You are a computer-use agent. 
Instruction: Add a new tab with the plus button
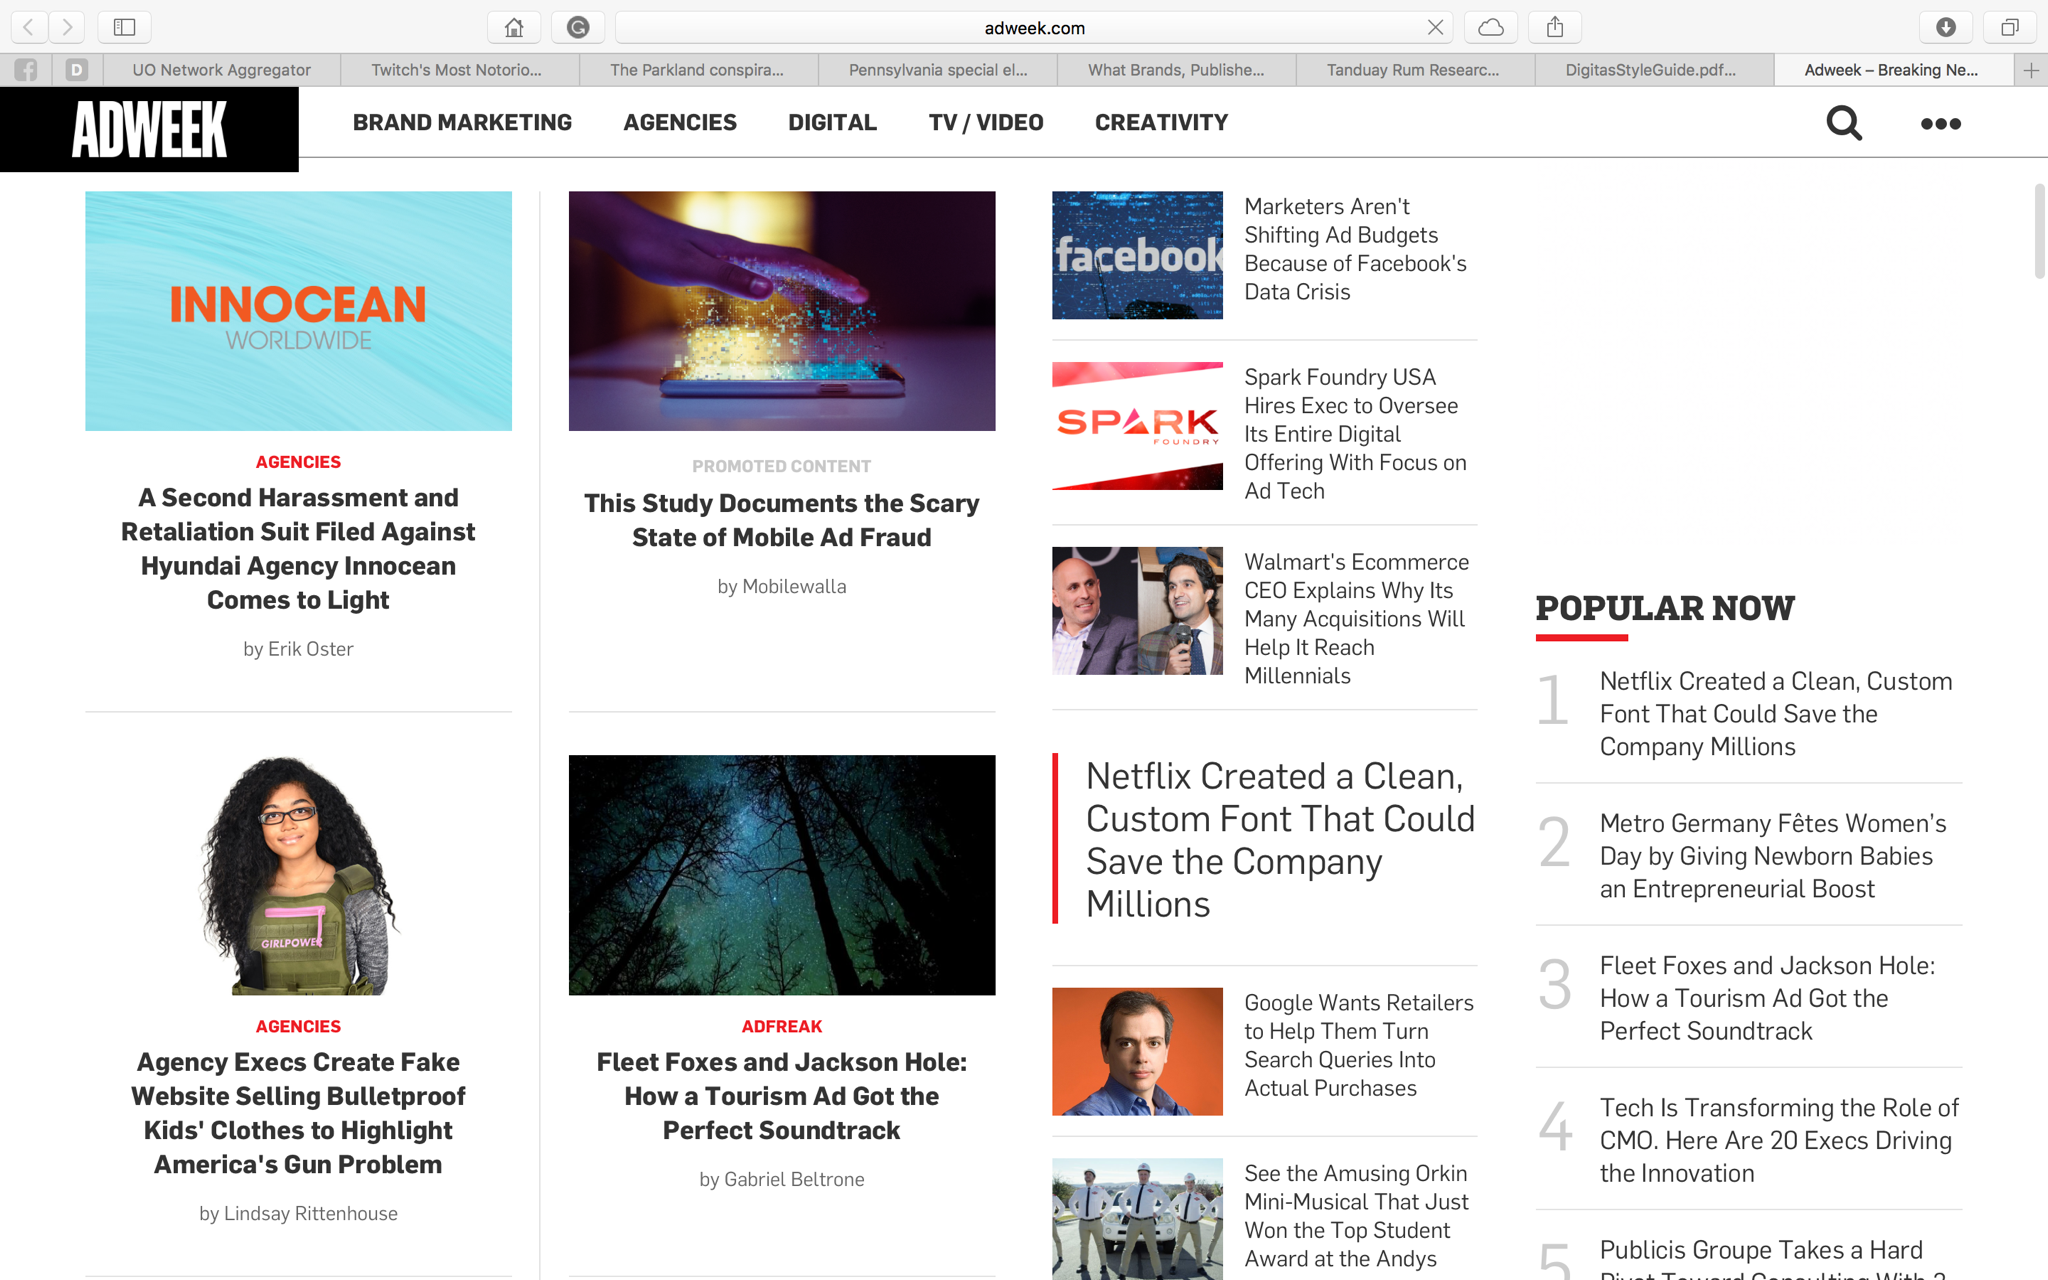pos(2031,70)
